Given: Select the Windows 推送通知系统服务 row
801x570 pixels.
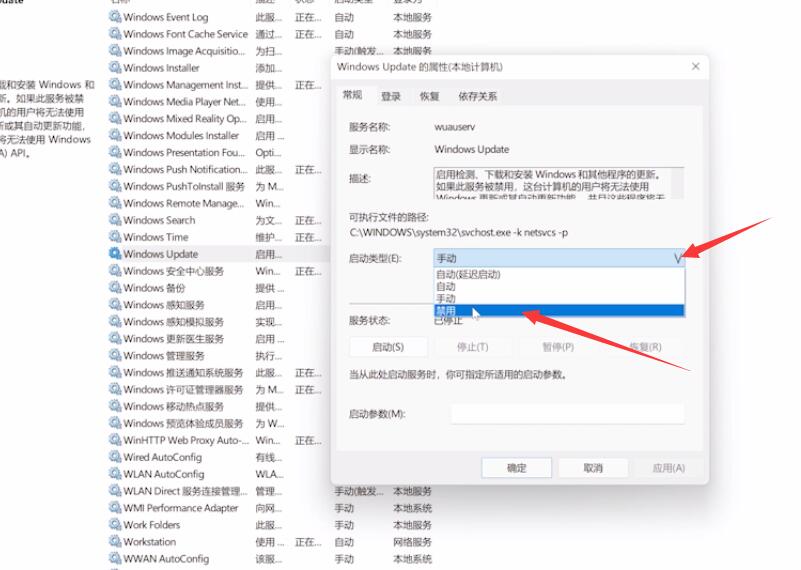Looking at the screenshot, I should pyautogui.click(x=217, y=372).
